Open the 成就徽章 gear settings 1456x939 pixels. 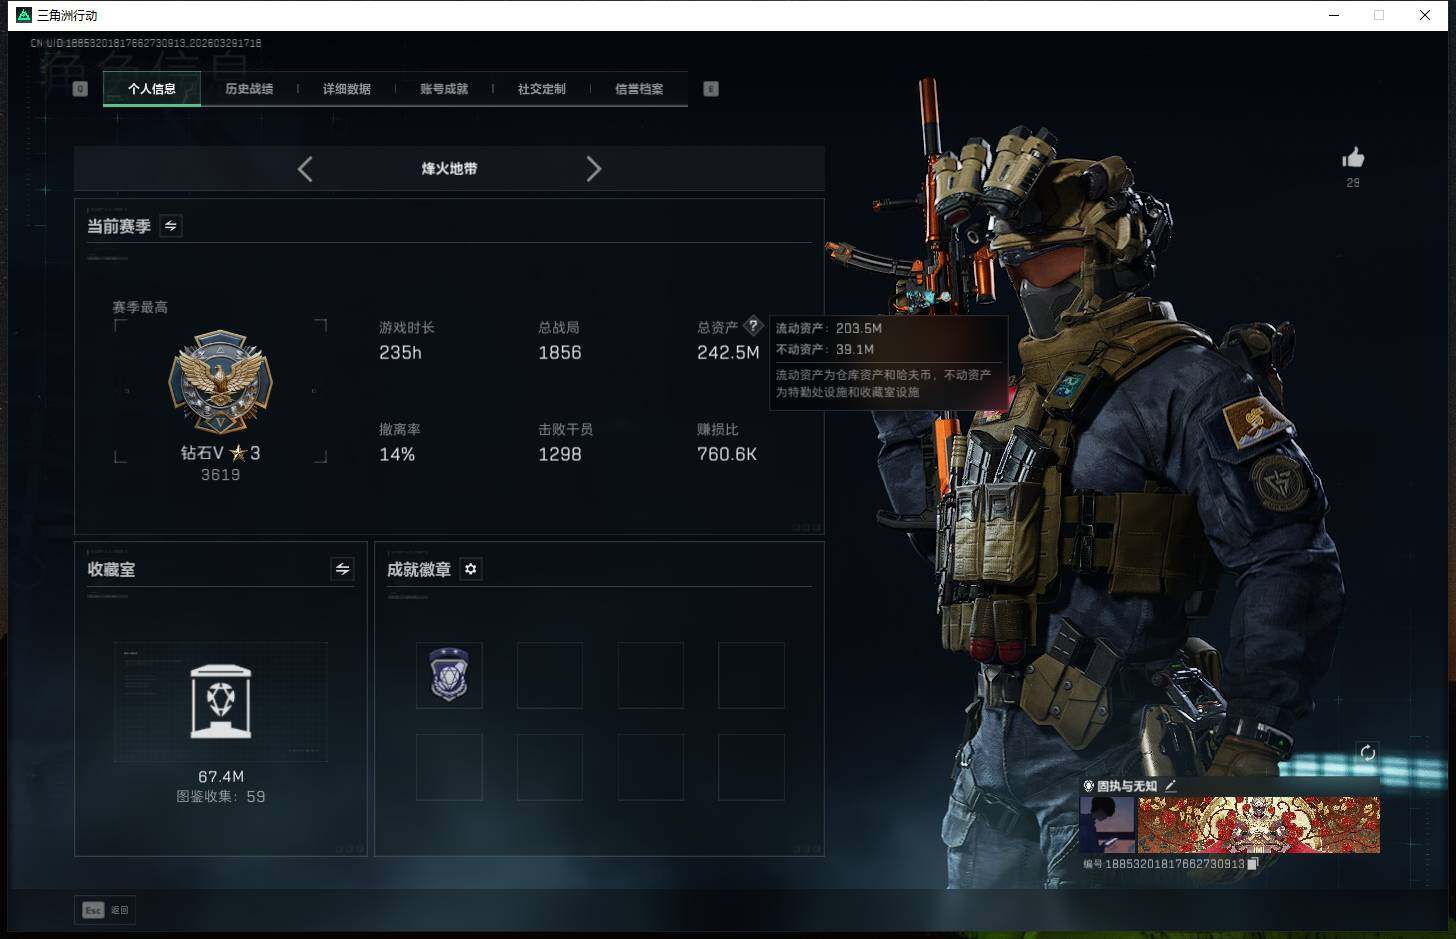click(470, 569)
